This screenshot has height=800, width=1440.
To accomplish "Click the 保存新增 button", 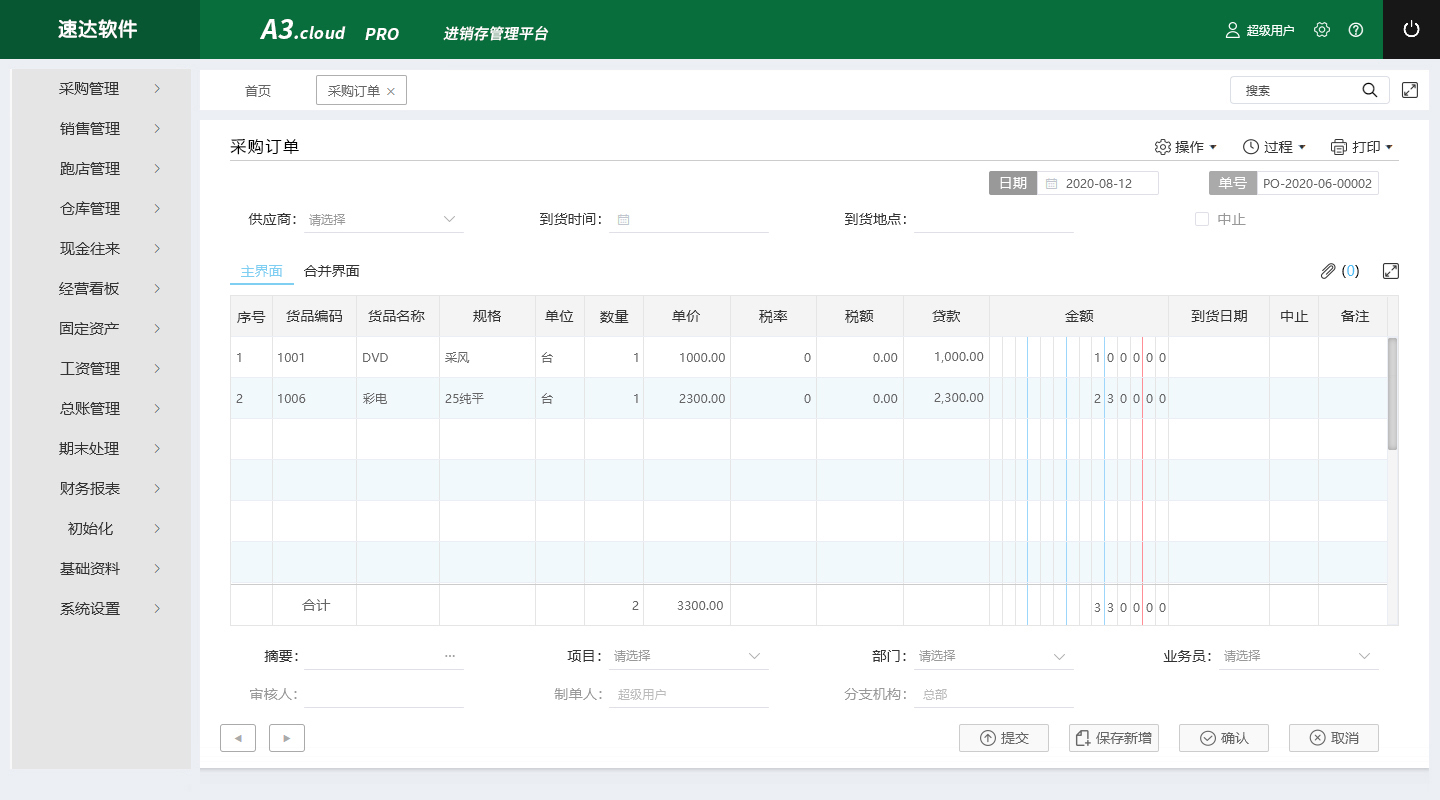I will point(1114,738).
